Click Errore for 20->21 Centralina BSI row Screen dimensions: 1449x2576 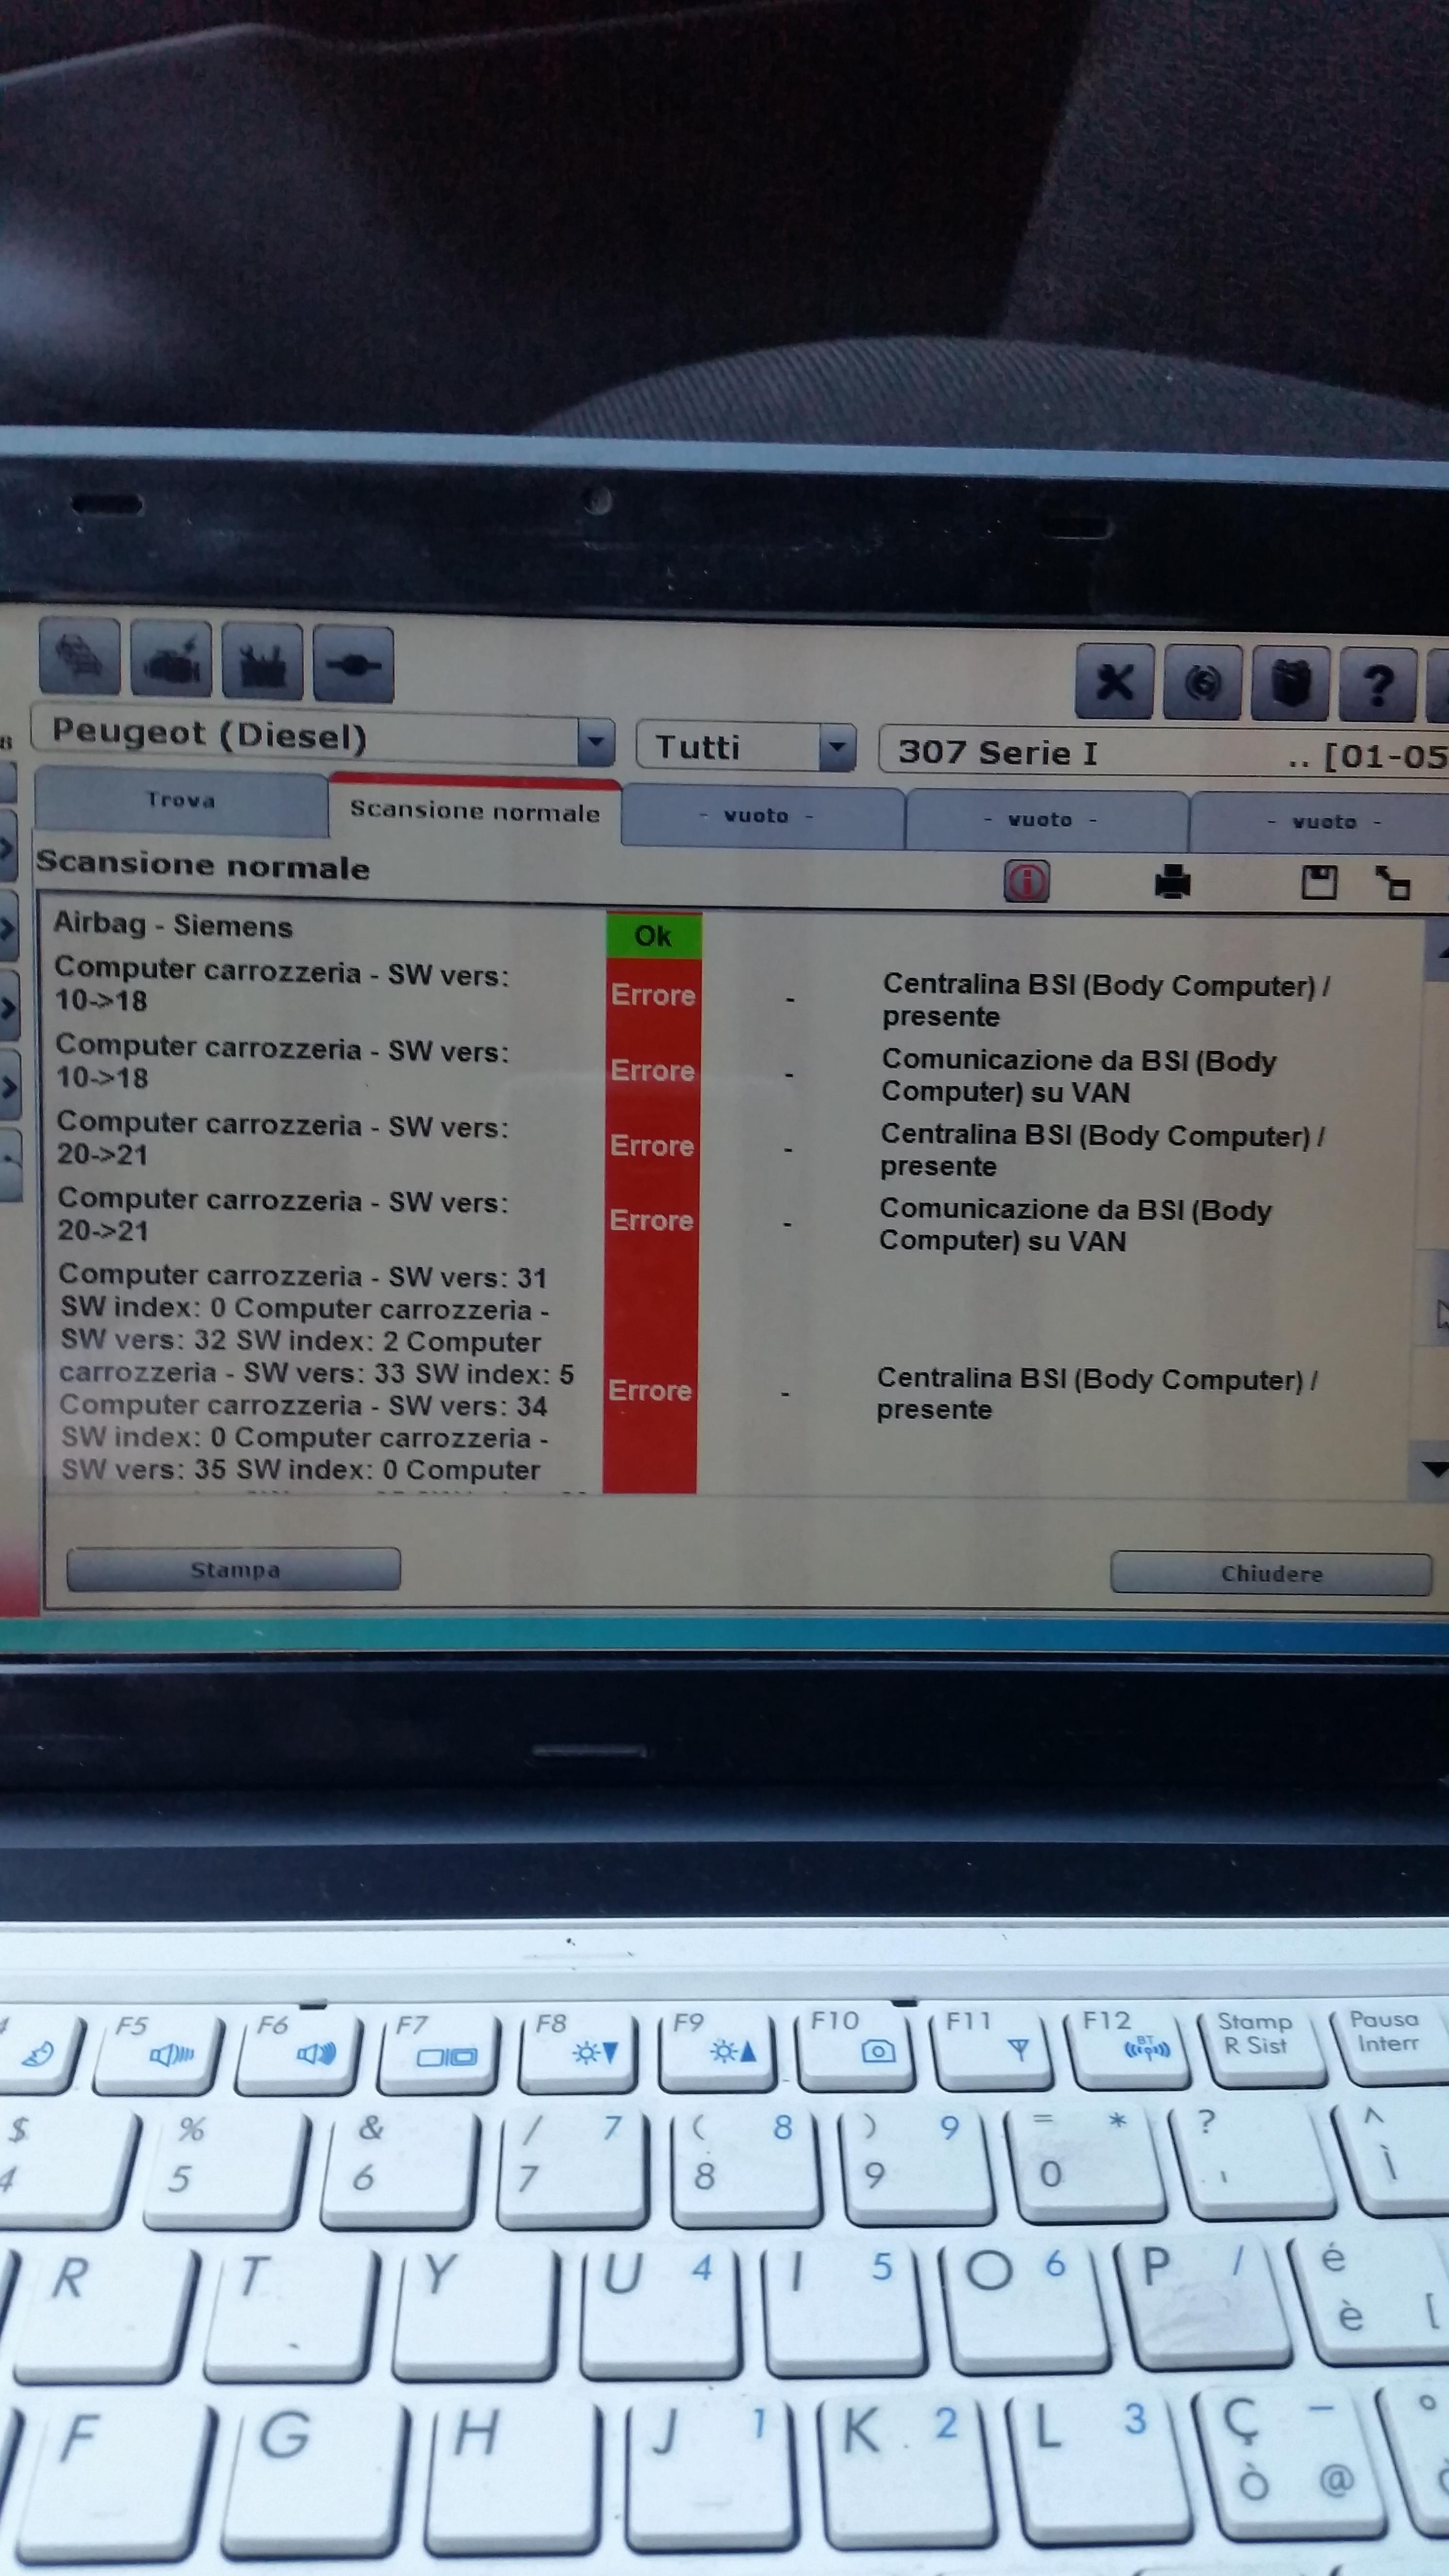[652, 1146]
